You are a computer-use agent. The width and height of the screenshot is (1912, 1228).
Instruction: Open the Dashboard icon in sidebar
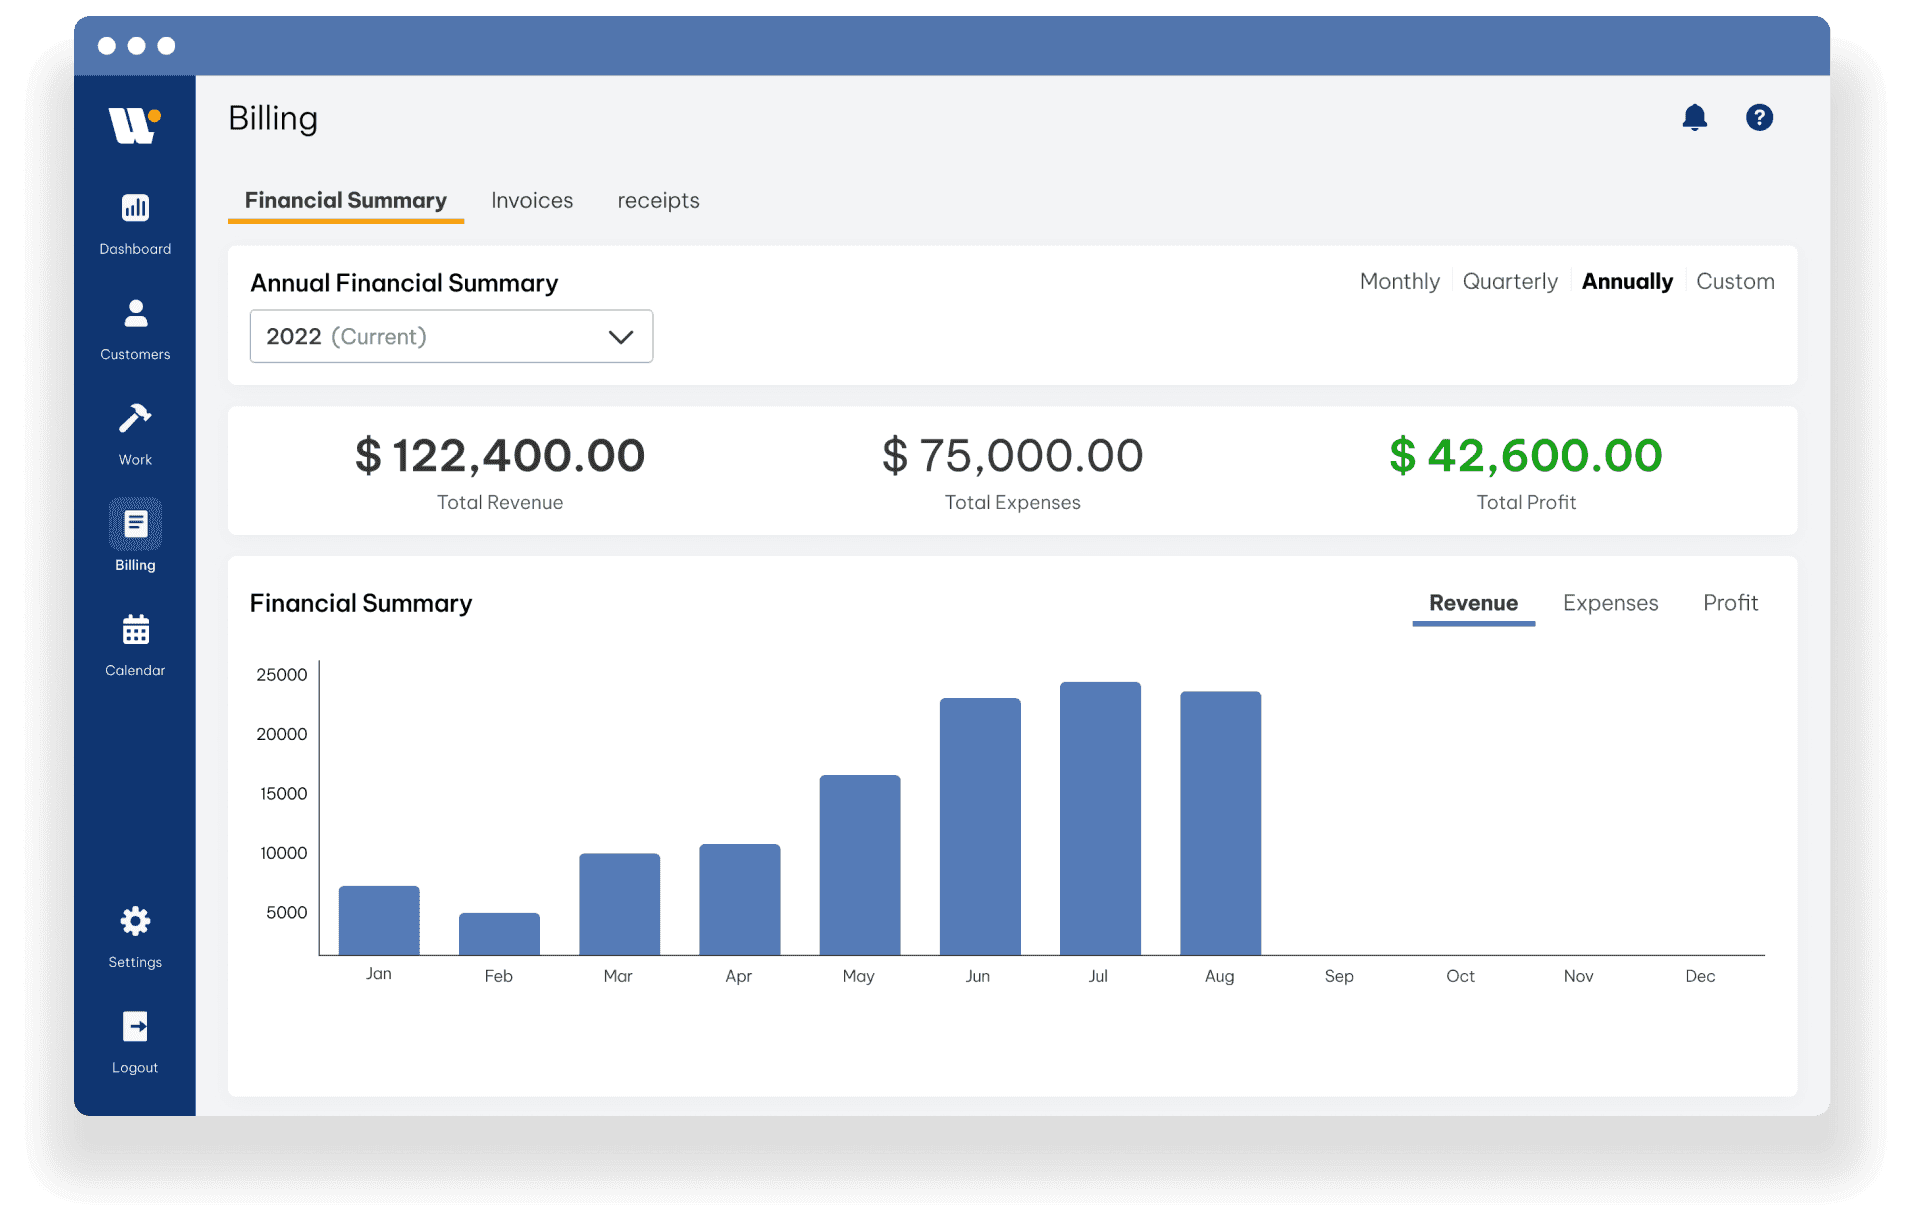pyautogui.click(x=135, y=208)
